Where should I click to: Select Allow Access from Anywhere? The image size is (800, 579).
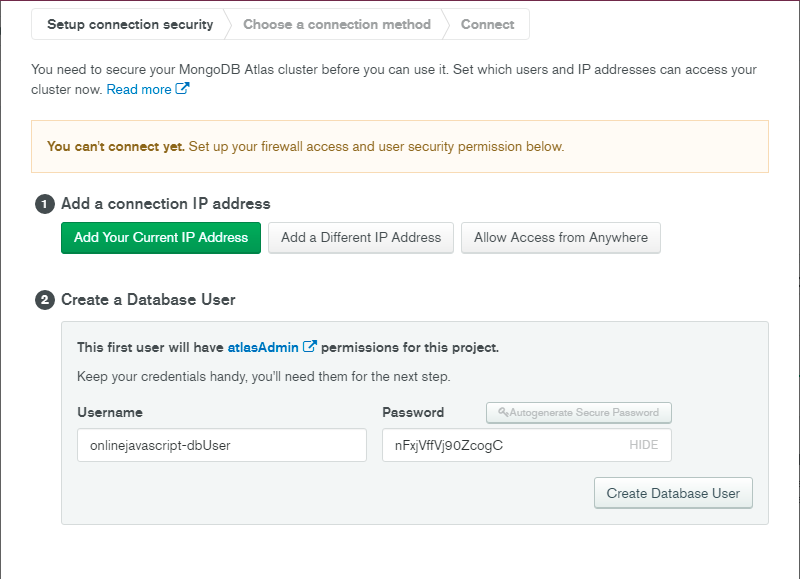(561, 238)
